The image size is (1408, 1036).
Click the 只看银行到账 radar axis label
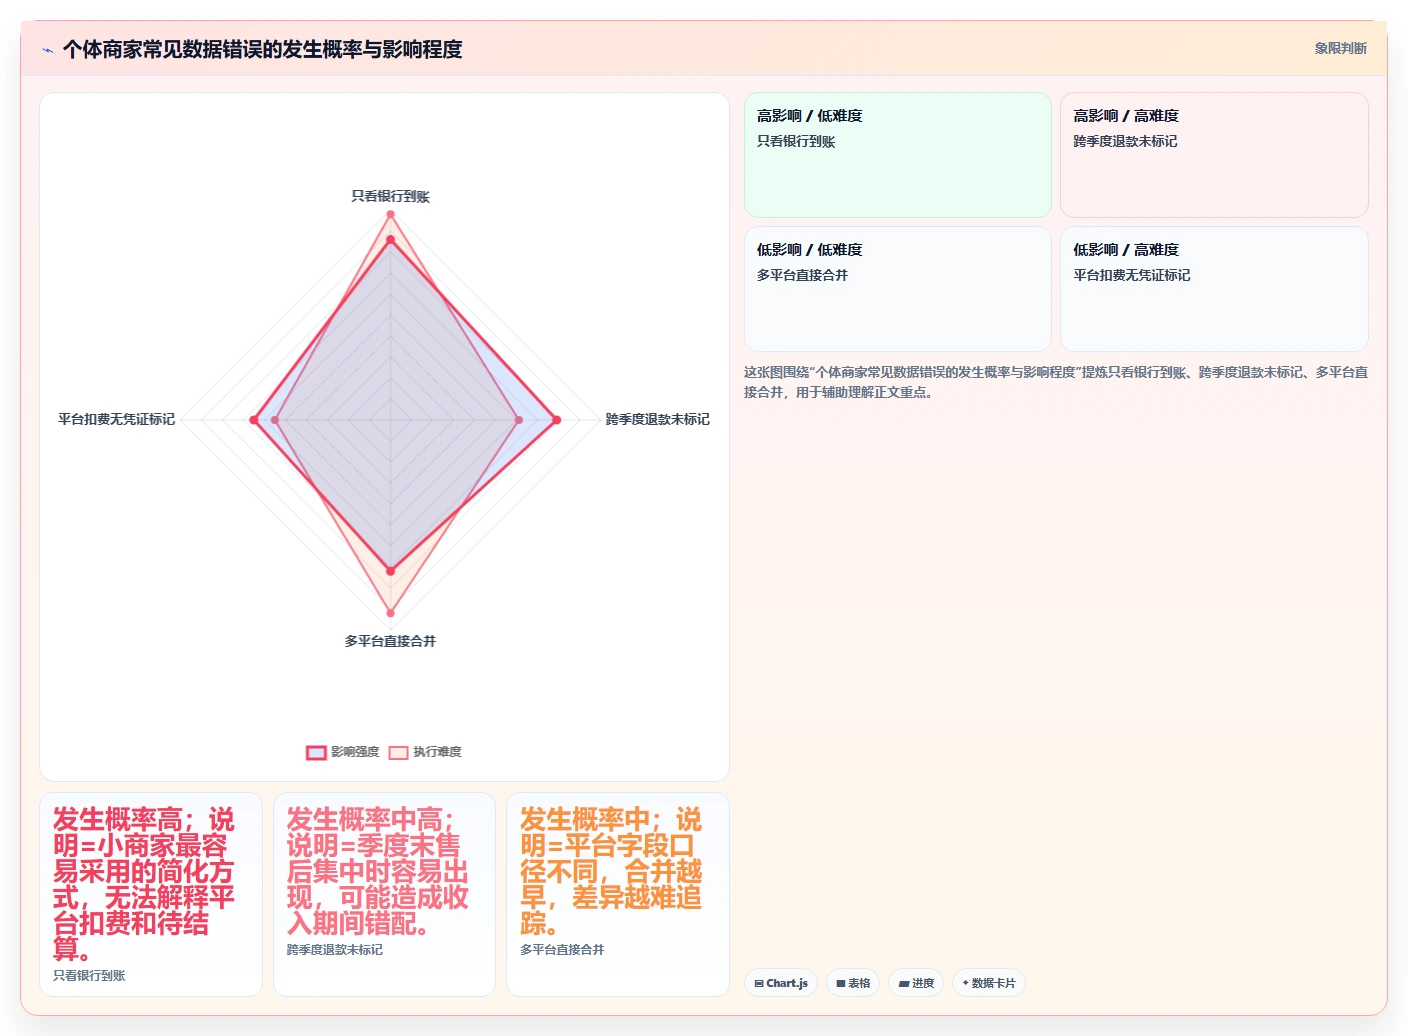390,196
